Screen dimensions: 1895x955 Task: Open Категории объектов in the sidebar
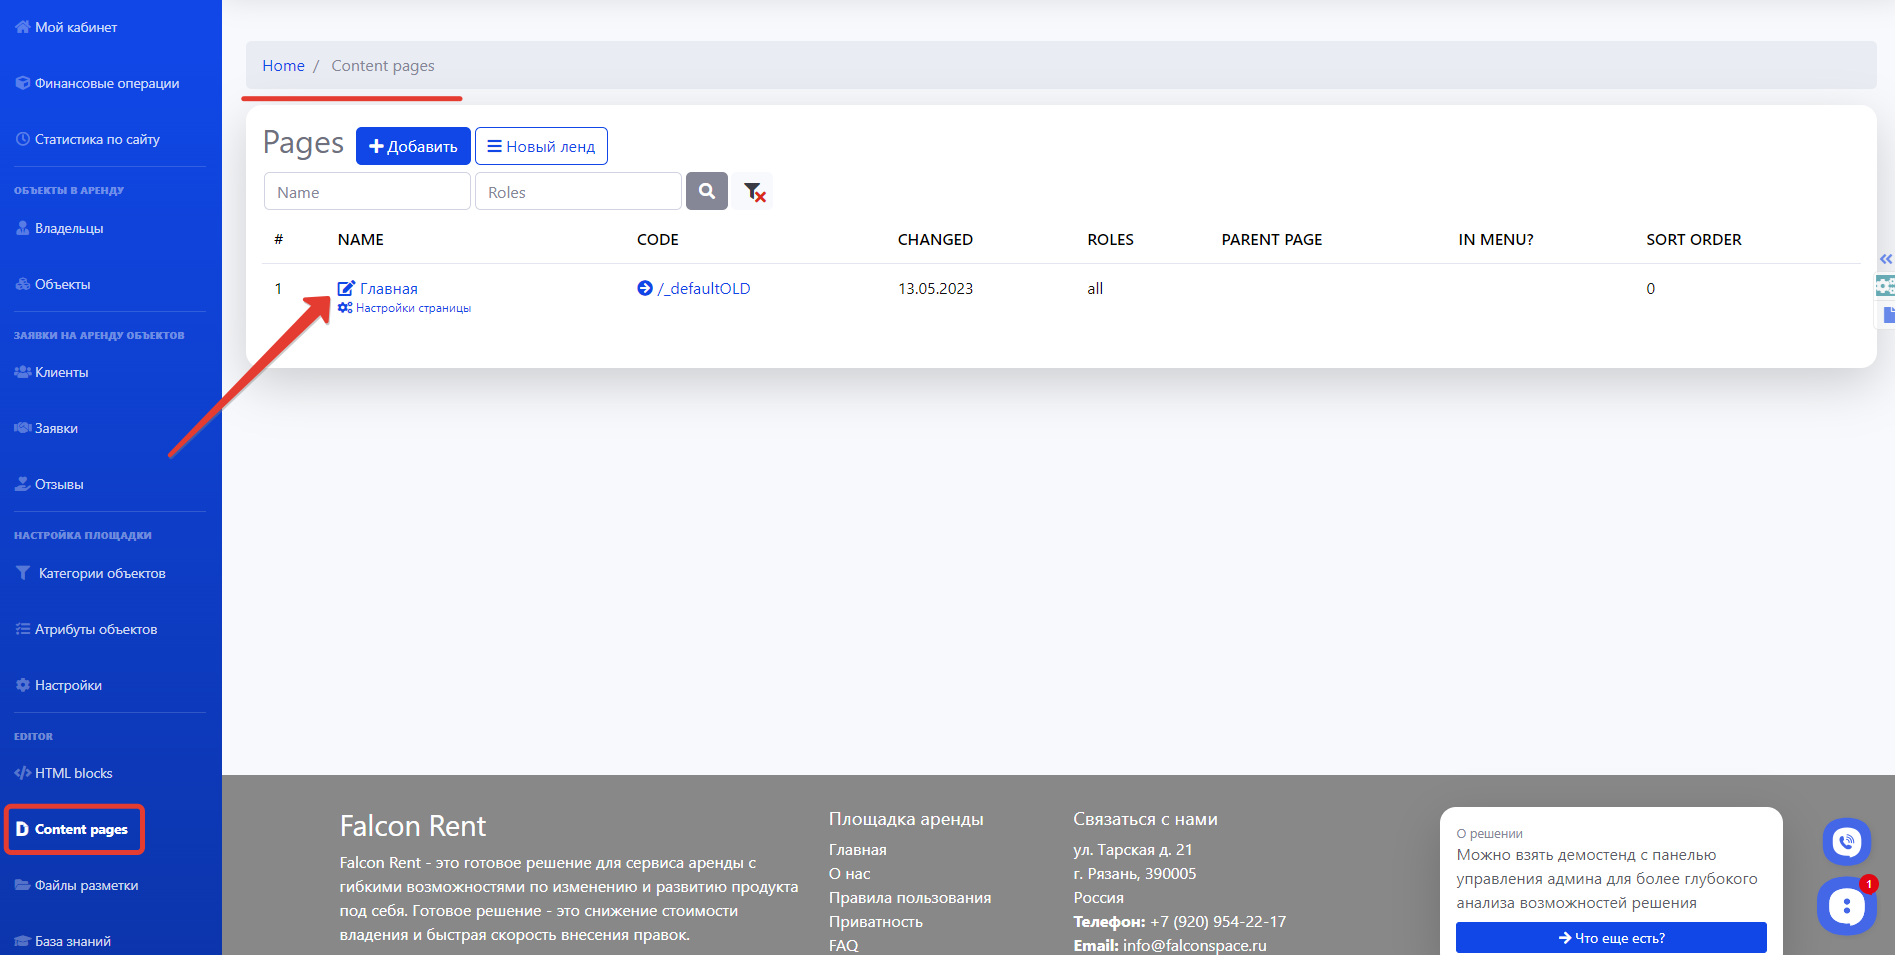pyautogui.click(x=101, y=573)
